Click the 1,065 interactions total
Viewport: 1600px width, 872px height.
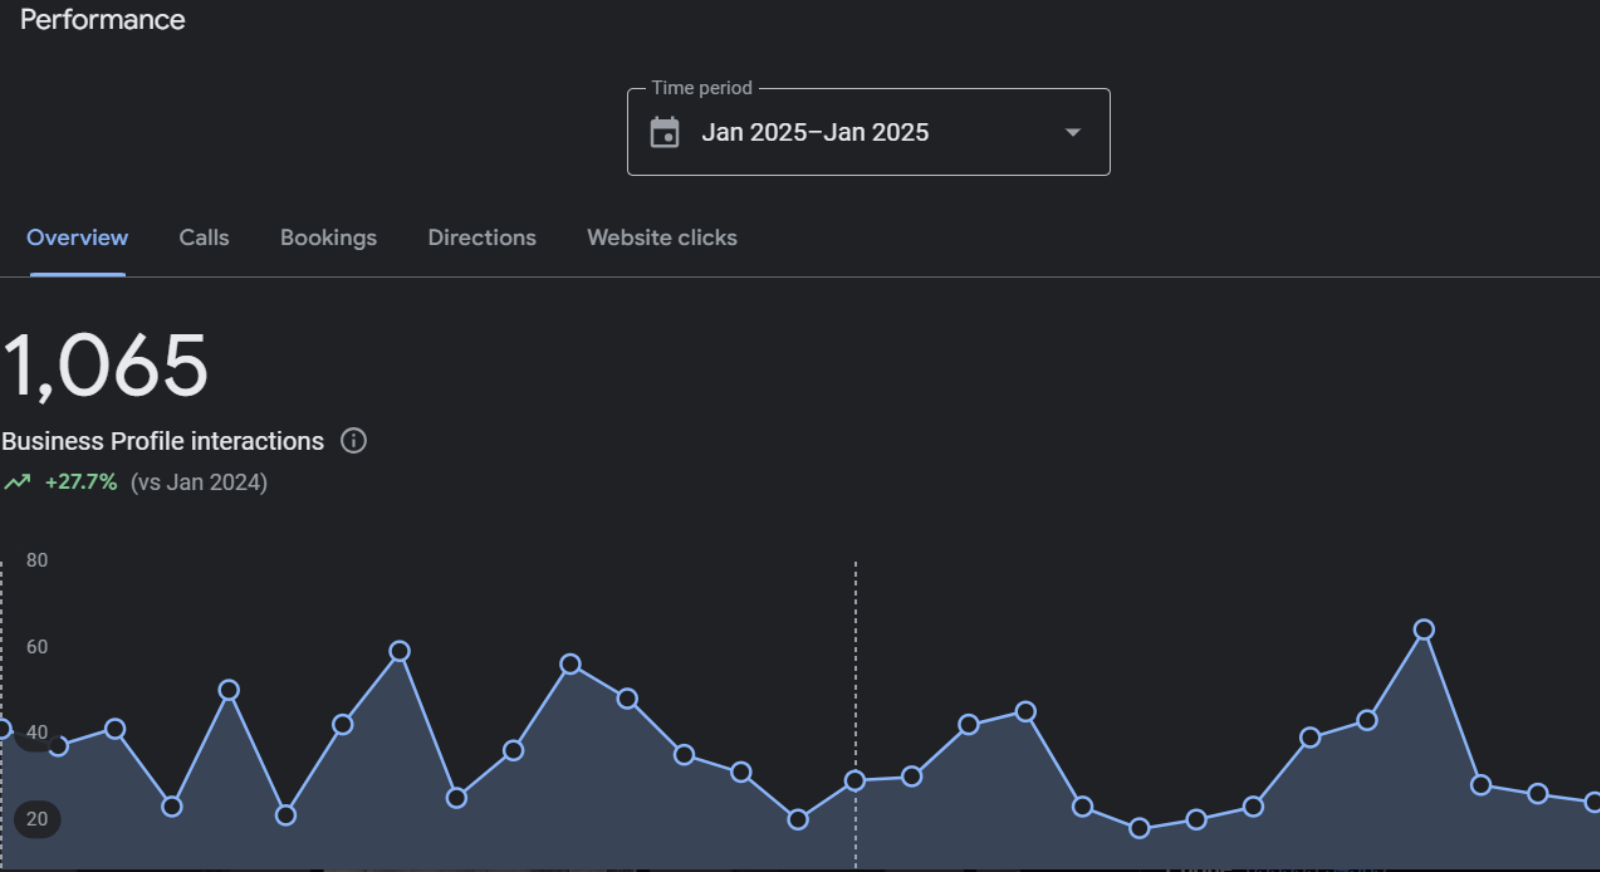(105, 366)
